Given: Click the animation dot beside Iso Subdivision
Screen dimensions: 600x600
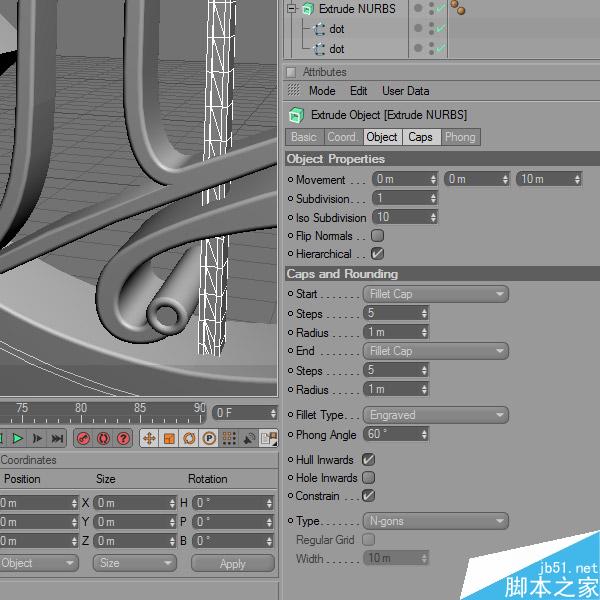Looking at the screenshot, I should (290, 218).
